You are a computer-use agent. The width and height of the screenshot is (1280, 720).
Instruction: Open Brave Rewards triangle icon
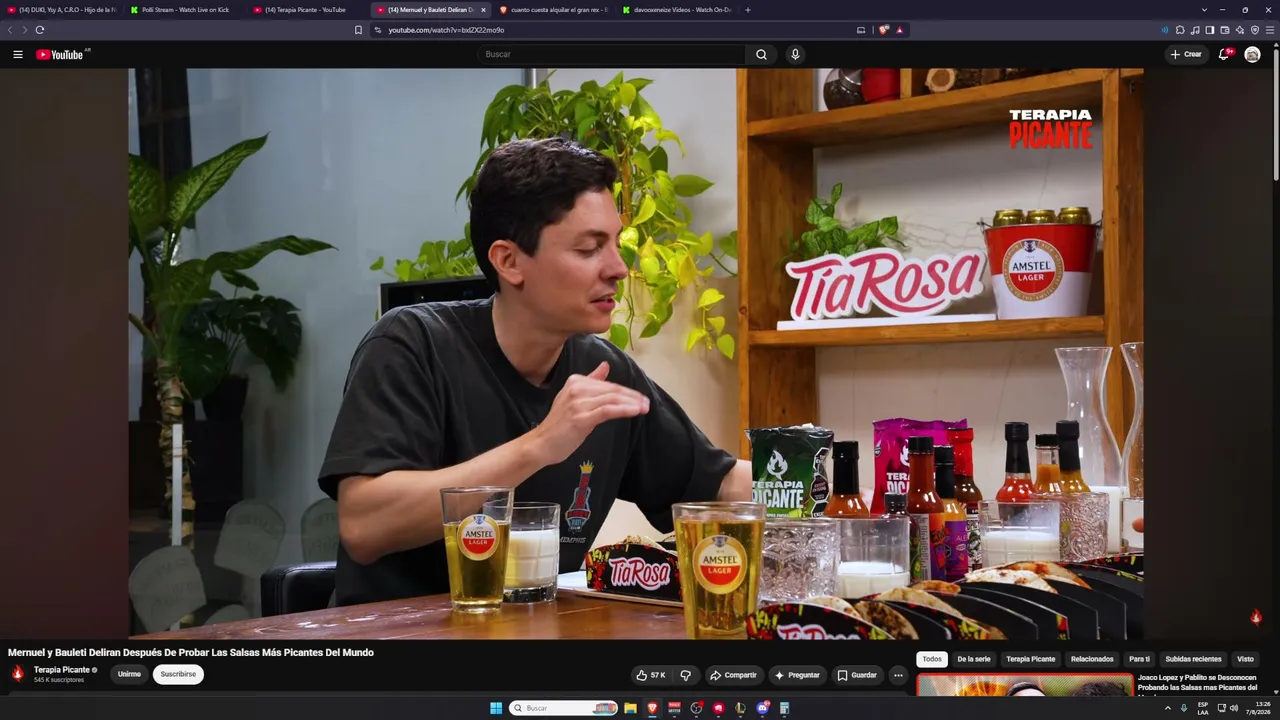(899, 30)
